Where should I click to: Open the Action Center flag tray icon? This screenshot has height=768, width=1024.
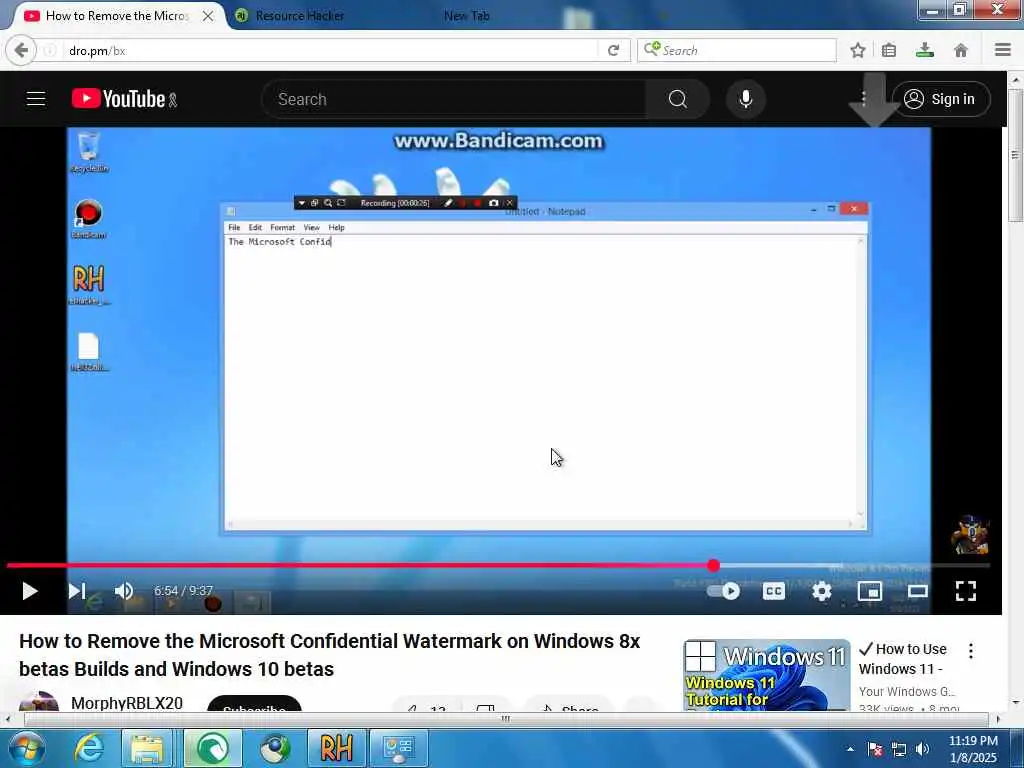pos(874,749)
